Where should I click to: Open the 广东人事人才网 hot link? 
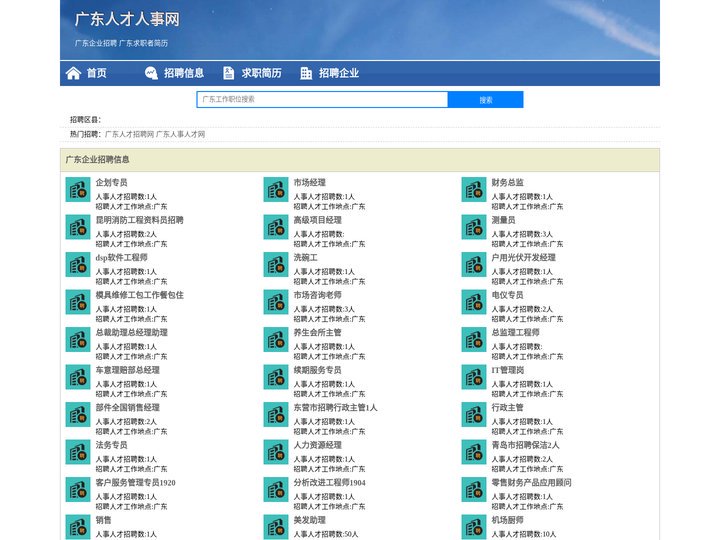point(180,134)
